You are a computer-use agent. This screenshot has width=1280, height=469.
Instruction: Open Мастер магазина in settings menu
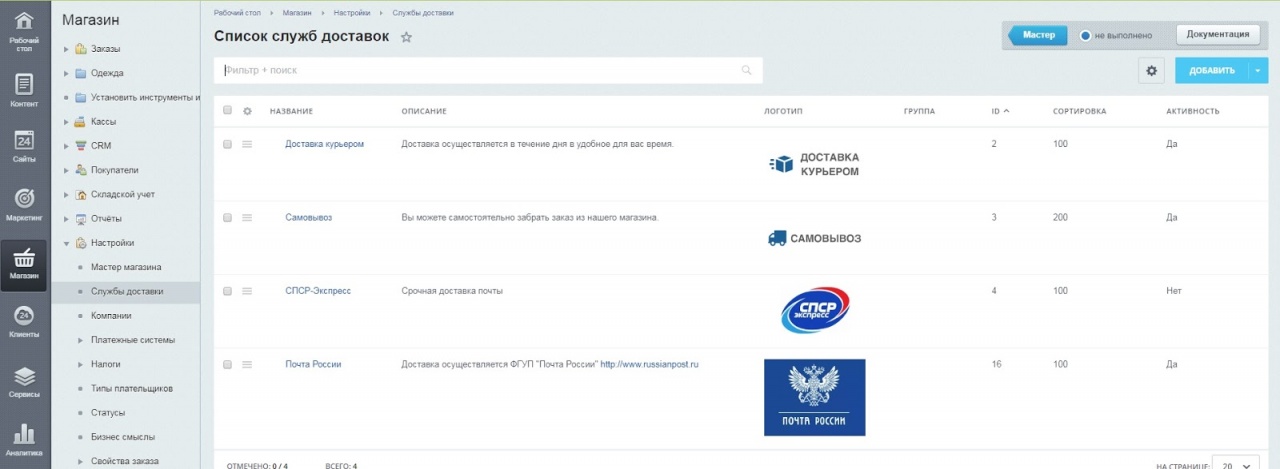tap(126, 267)
